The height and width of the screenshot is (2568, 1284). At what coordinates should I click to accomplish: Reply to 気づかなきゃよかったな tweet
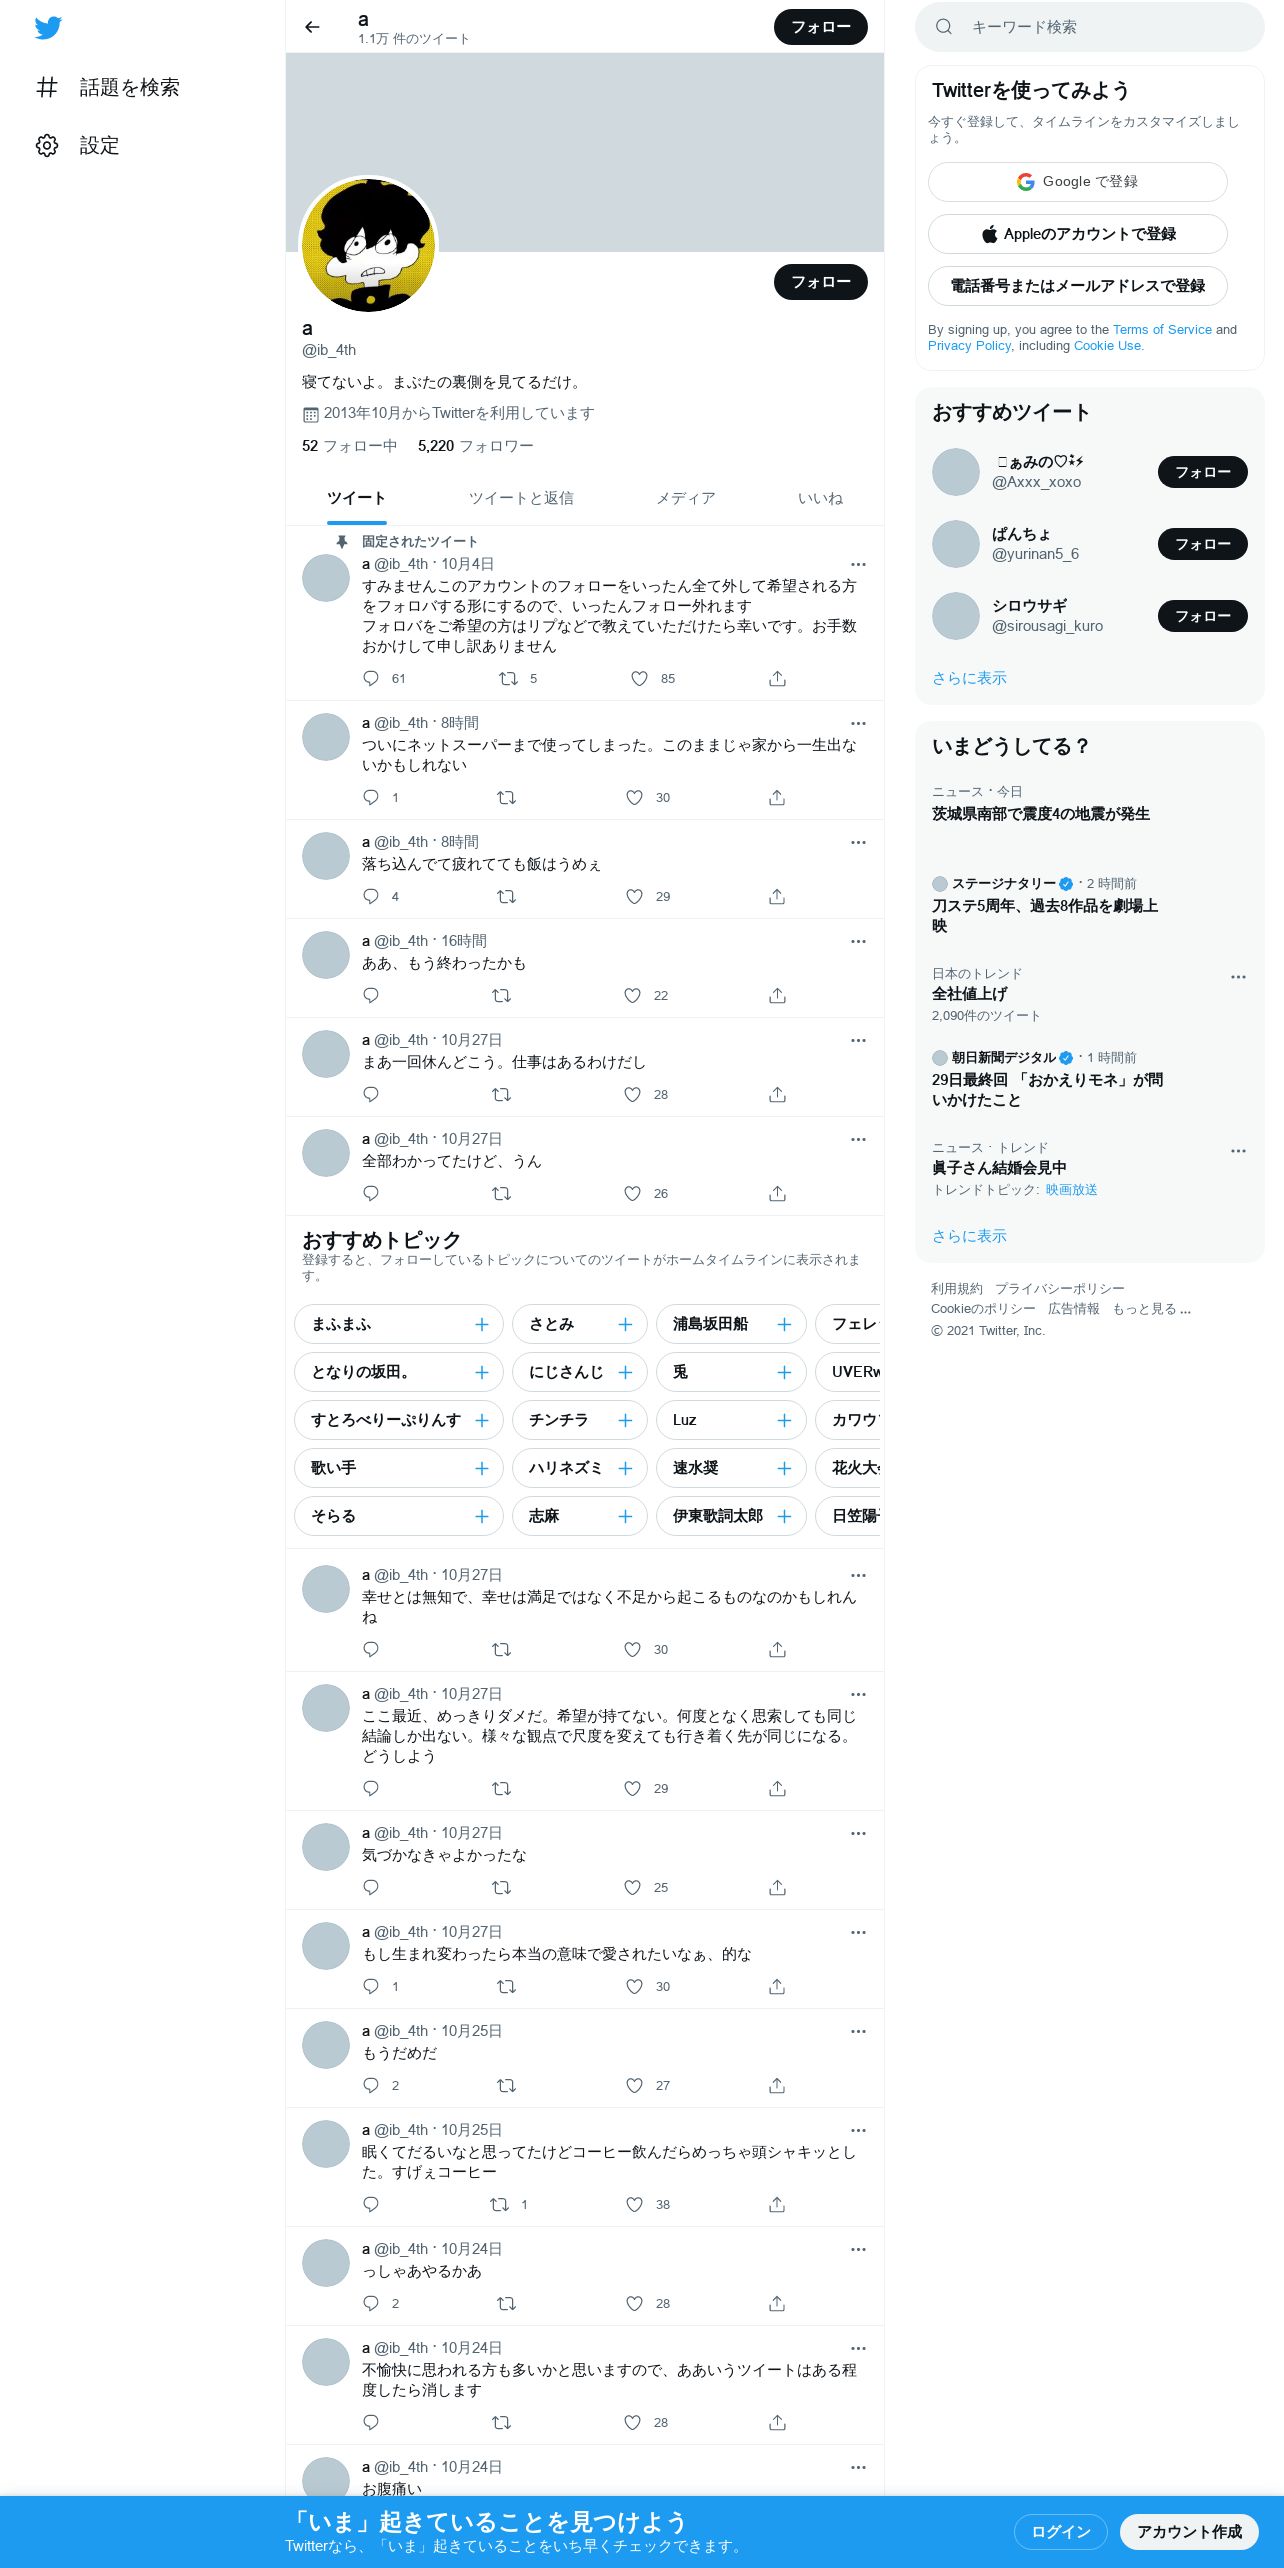[x=371, y=1887]
